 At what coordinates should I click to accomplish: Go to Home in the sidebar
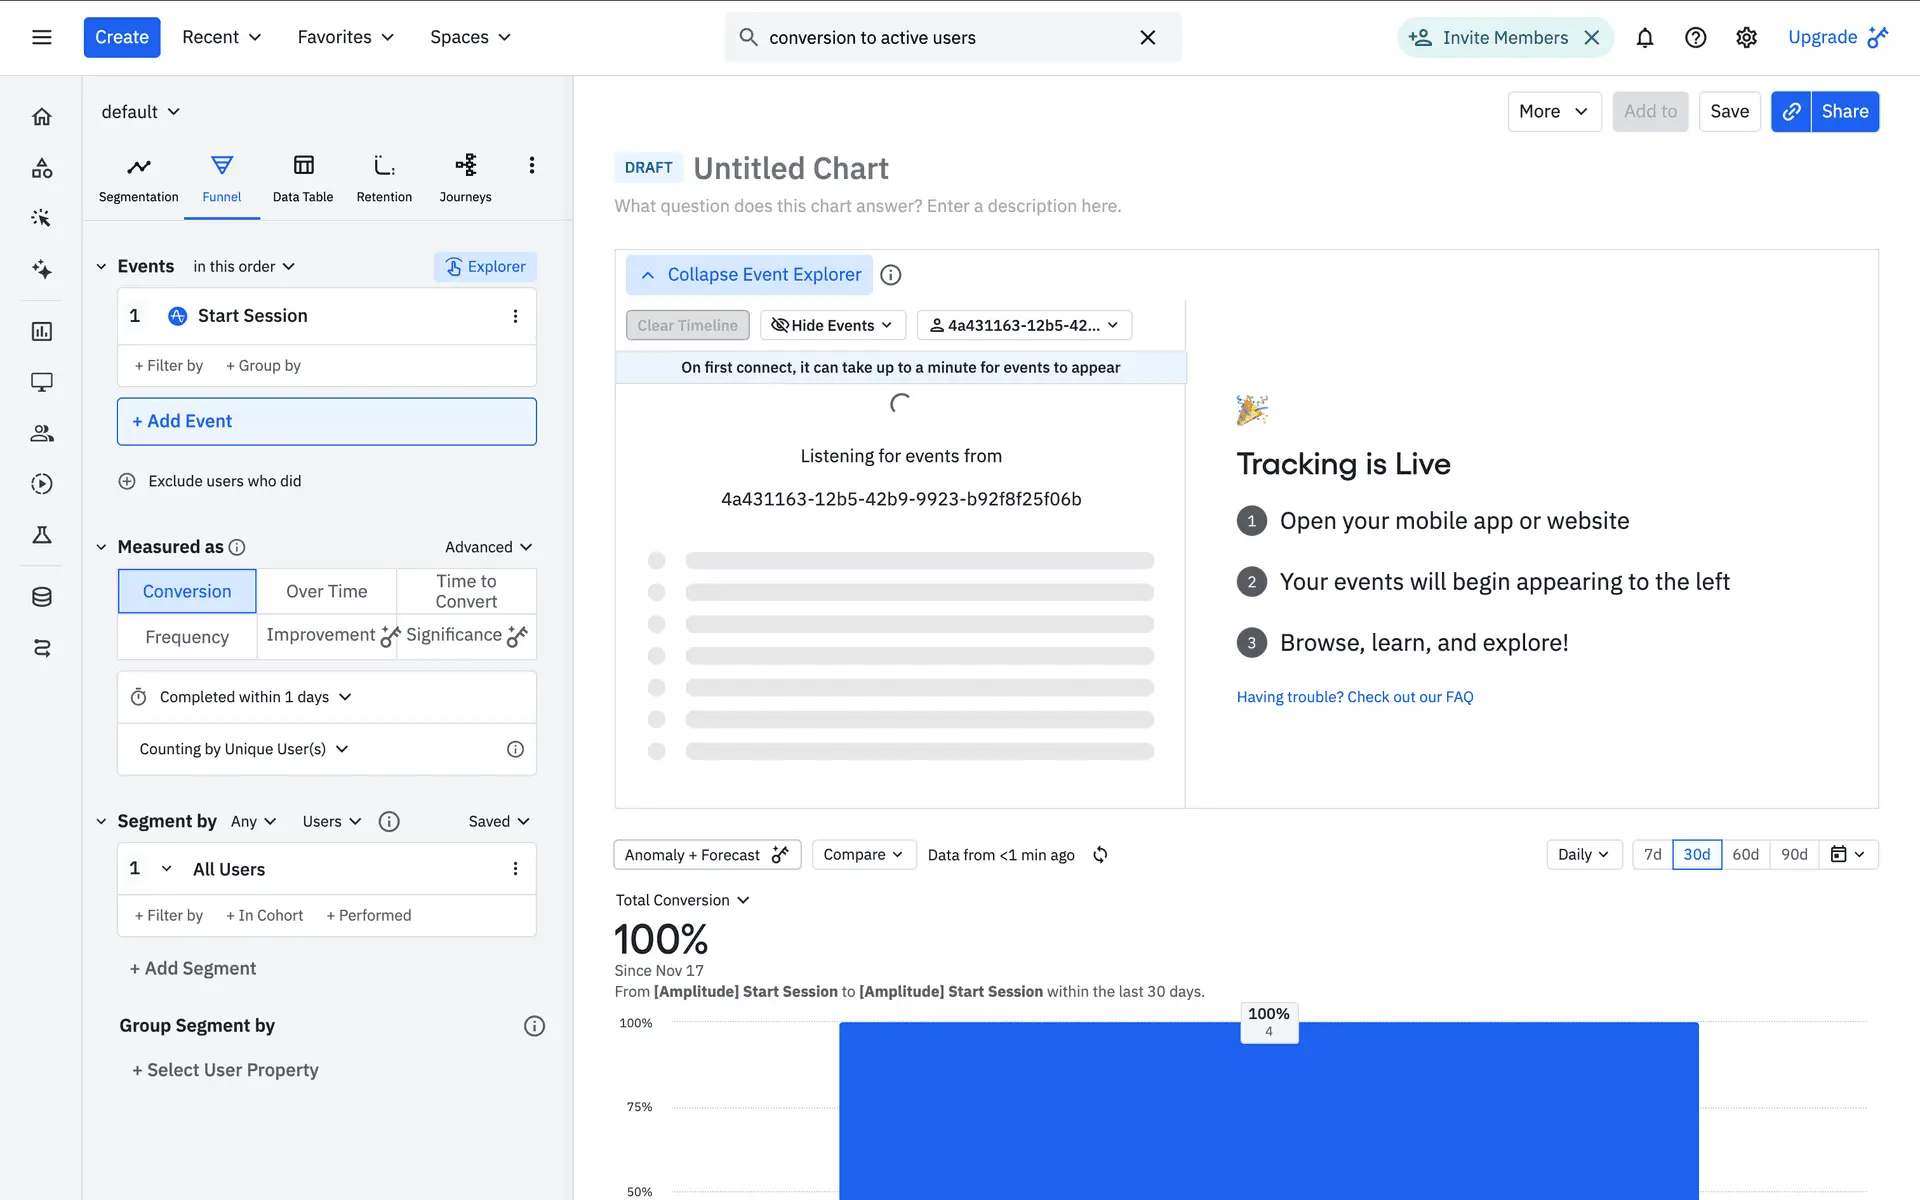42,117
